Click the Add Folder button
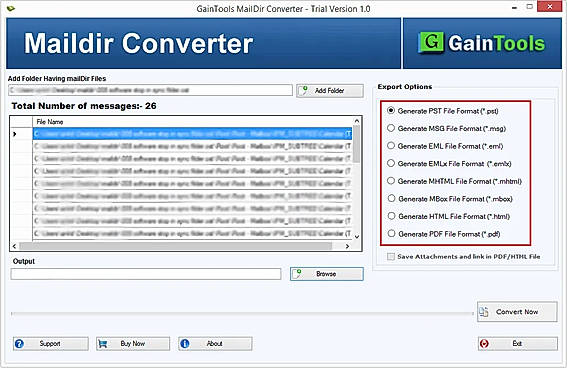This screenshot has width=567, height=368. [x=330, y=90]
